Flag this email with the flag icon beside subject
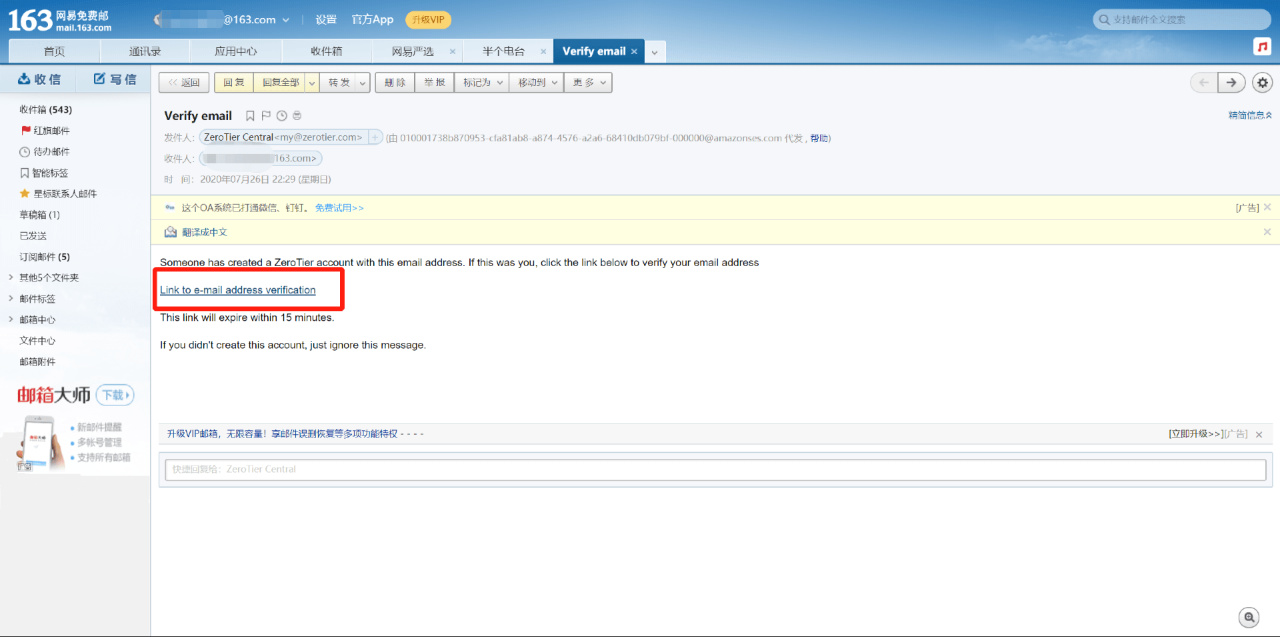This screenshot has height=637, width=1280. point(266,116)
